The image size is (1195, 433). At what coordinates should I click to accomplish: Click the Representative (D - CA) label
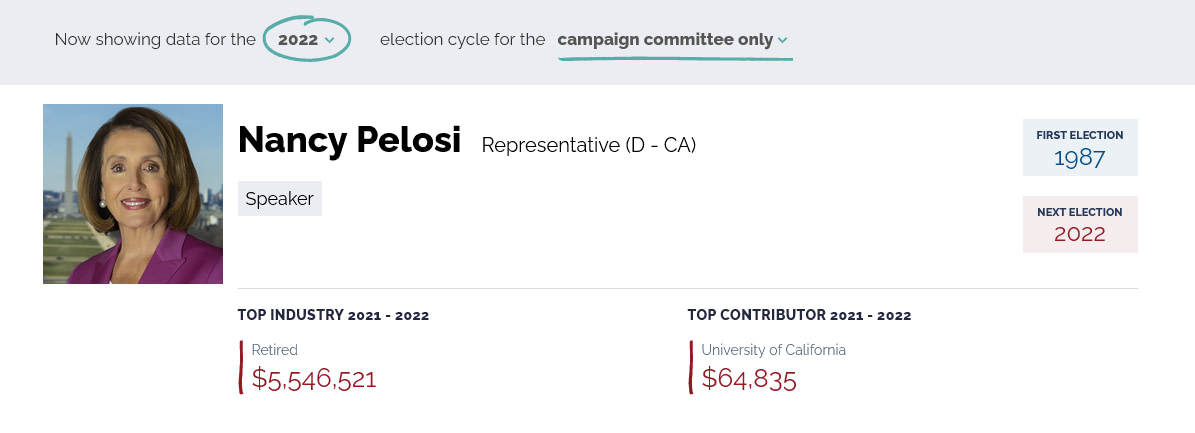click(x=588, y=145)
